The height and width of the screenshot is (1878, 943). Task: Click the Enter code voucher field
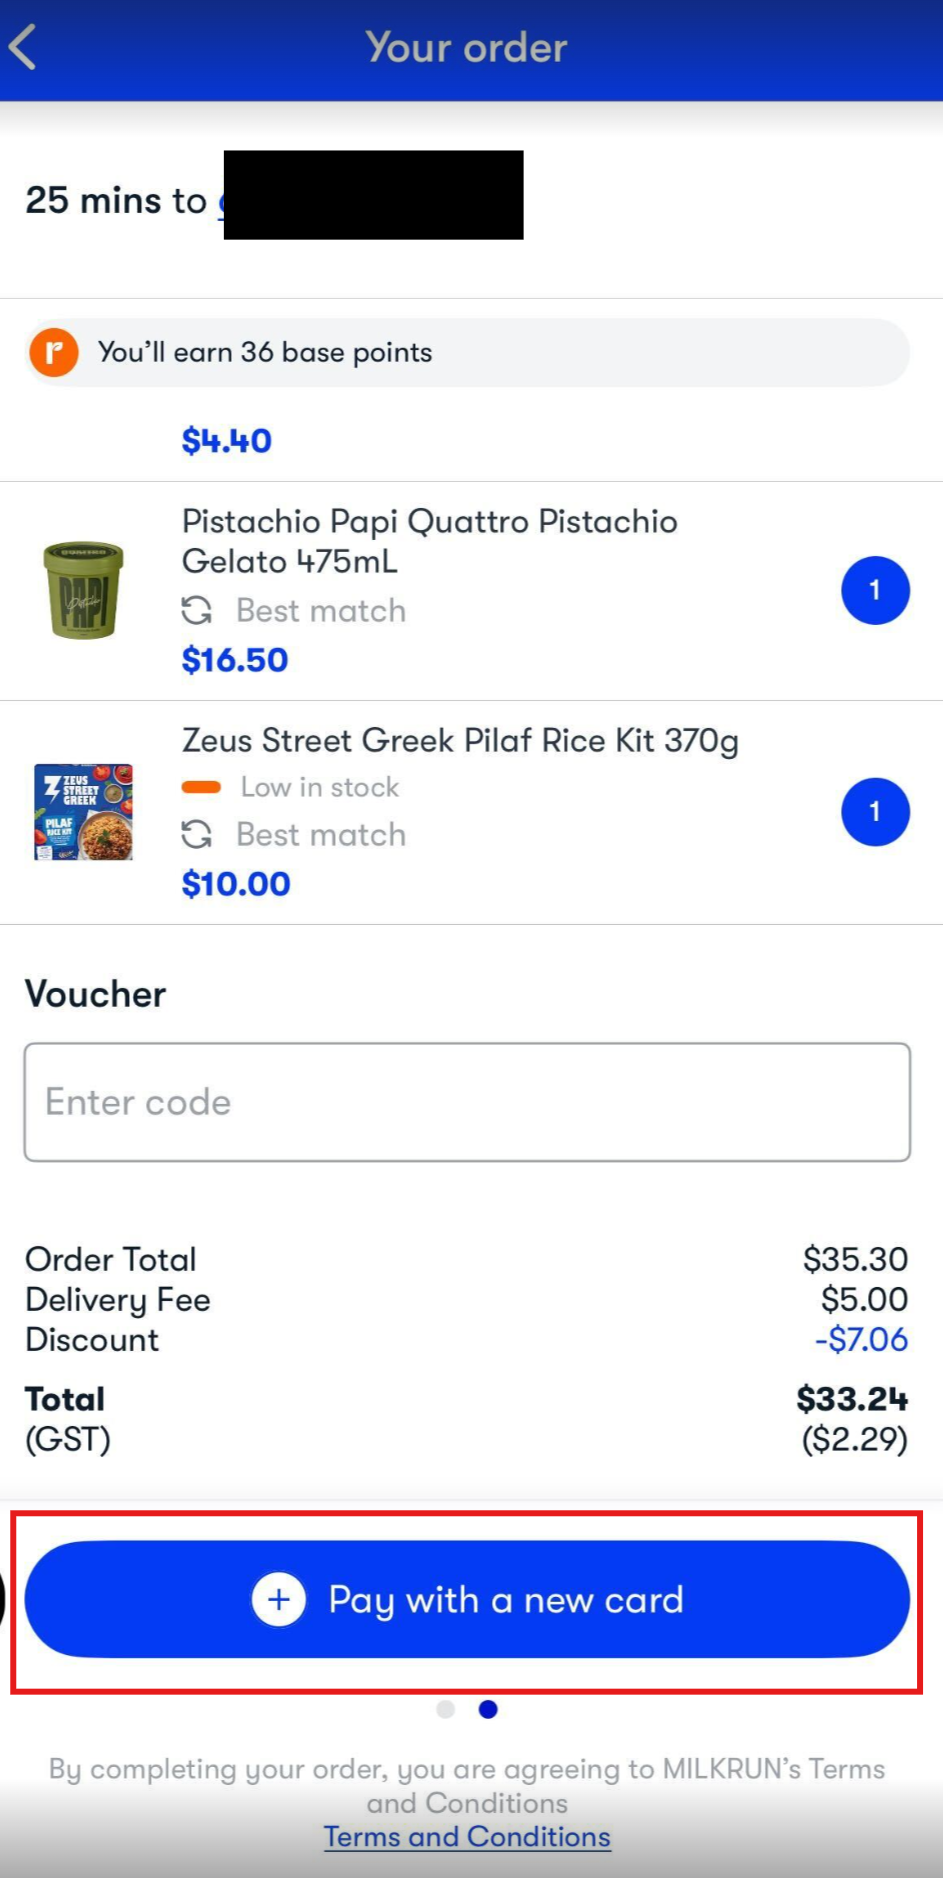tap(467, 1102)
